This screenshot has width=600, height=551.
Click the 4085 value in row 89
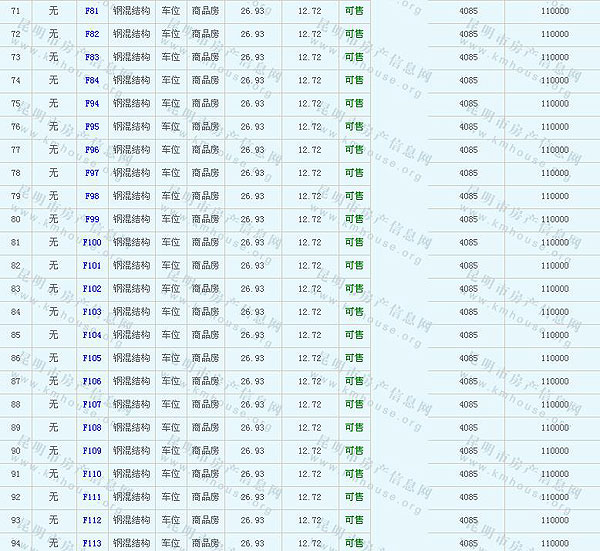point(468,427)
